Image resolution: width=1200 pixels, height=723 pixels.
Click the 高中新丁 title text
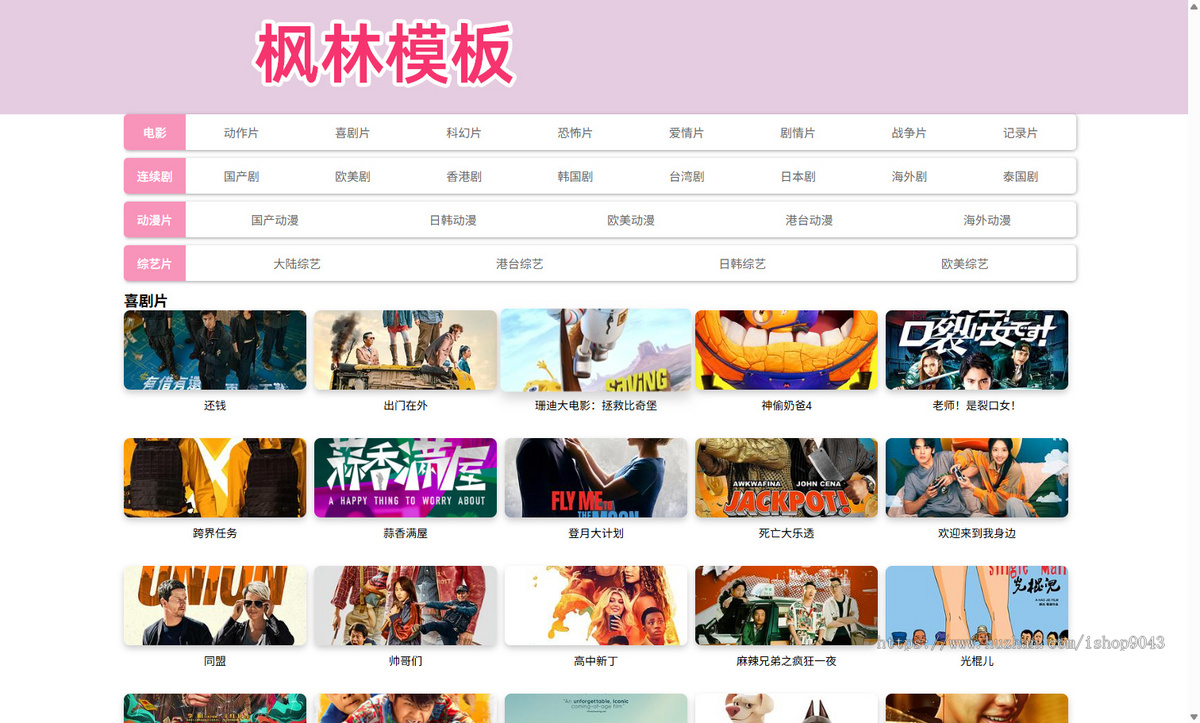coord(596,662)
